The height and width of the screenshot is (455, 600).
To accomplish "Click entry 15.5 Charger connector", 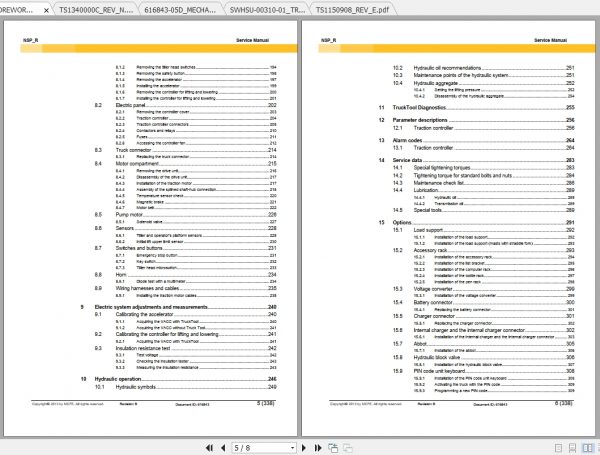I will [484, 316].
